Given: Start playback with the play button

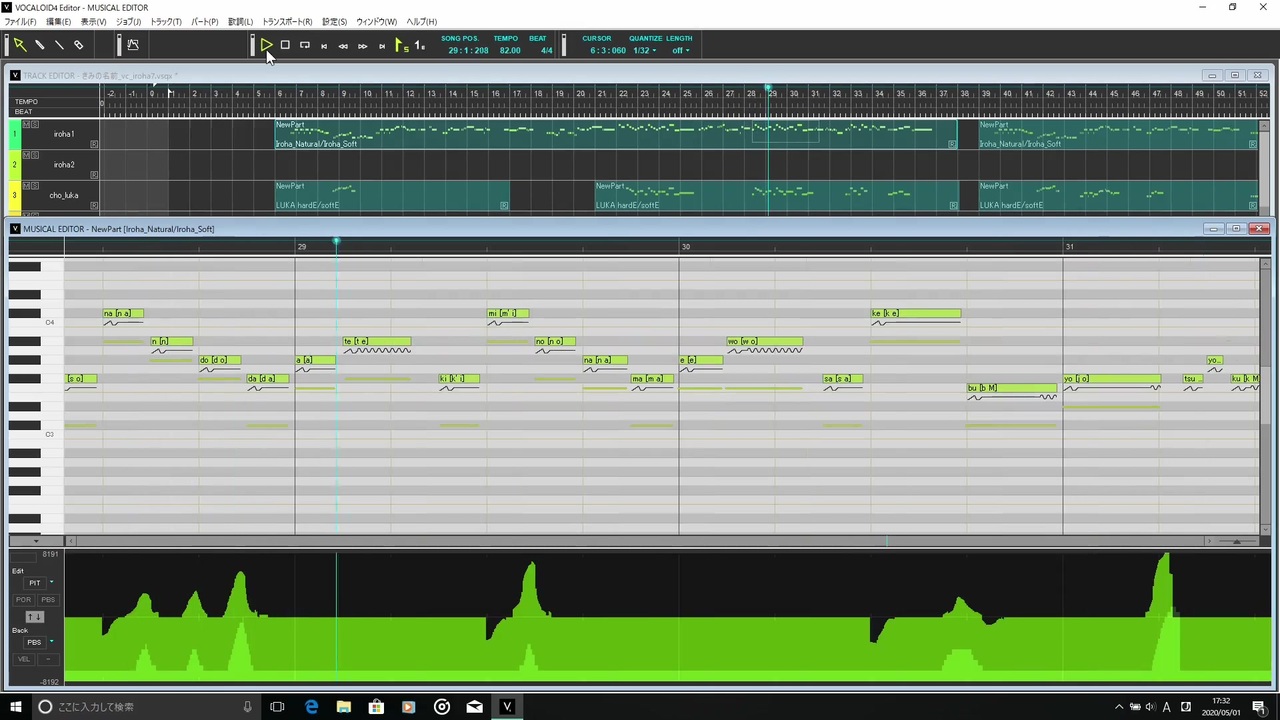Looking at the screenshot, I should pos(266,45).
